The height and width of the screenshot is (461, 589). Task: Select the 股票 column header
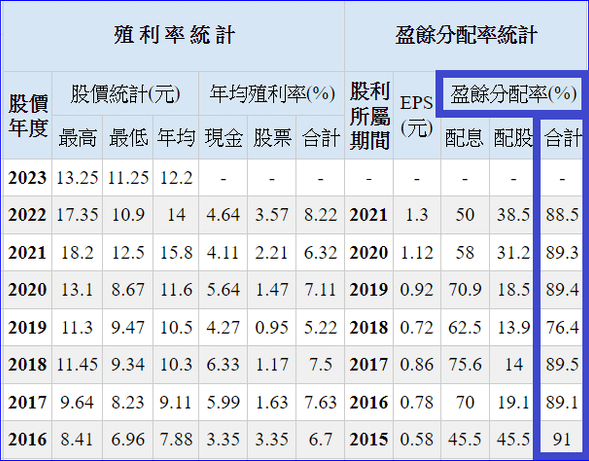(272, 138)
